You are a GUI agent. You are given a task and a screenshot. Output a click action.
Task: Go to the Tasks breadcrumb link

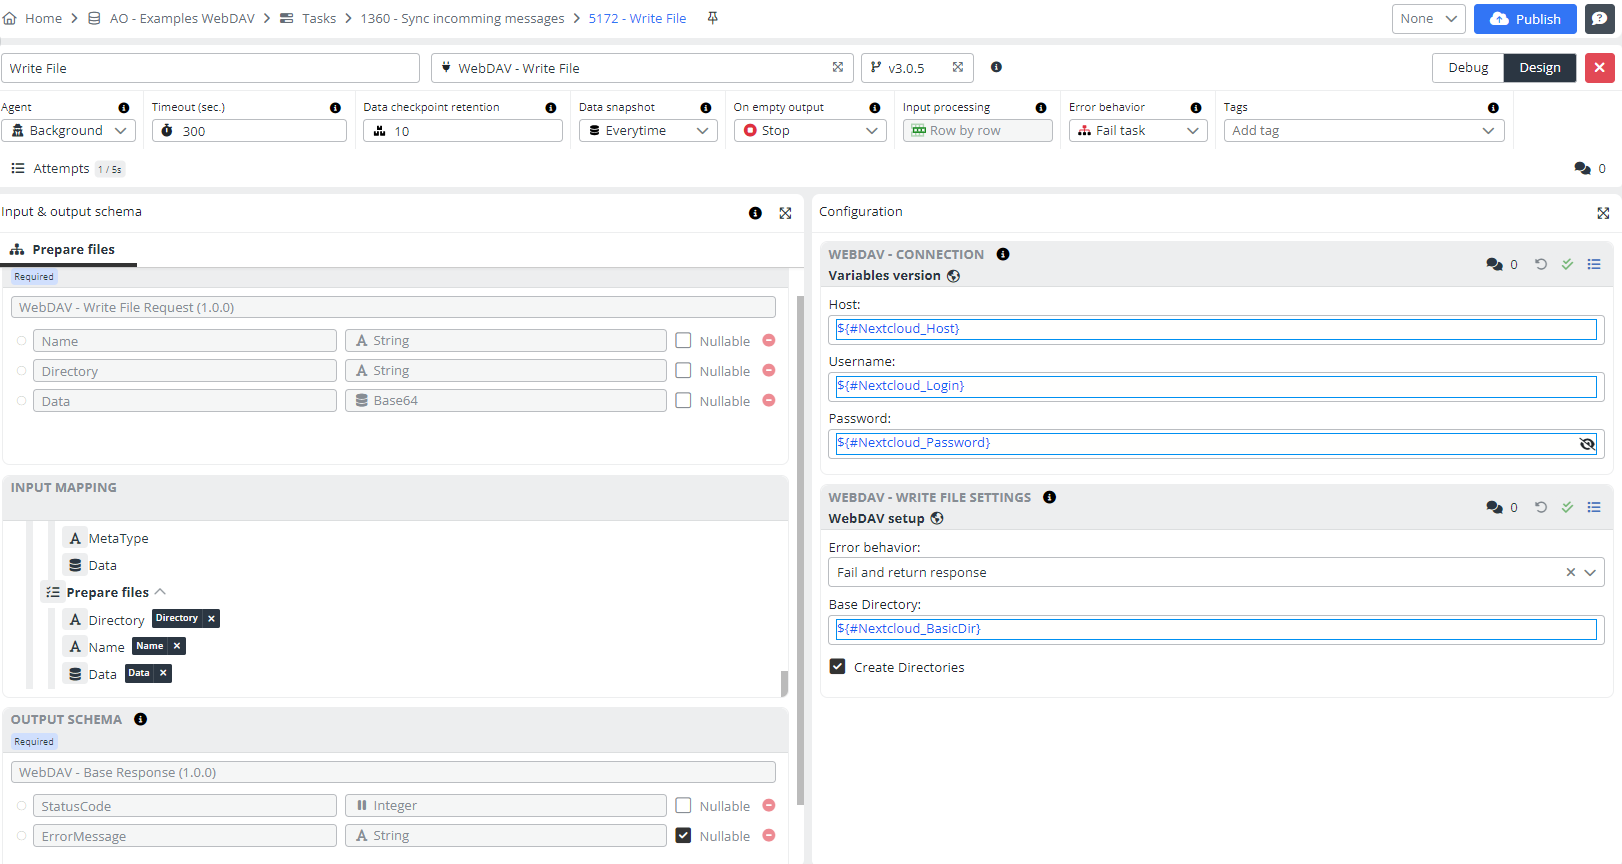(x=318, y=19)
